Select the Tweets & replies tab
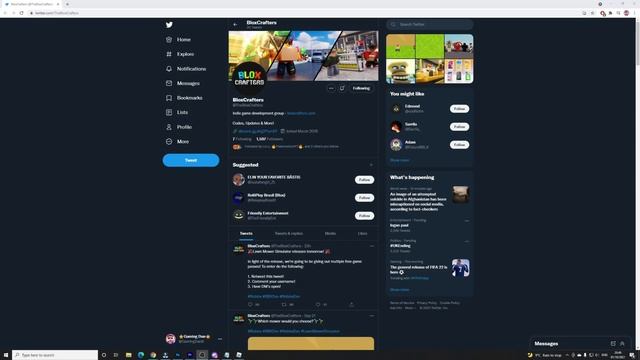 (289, 233)
